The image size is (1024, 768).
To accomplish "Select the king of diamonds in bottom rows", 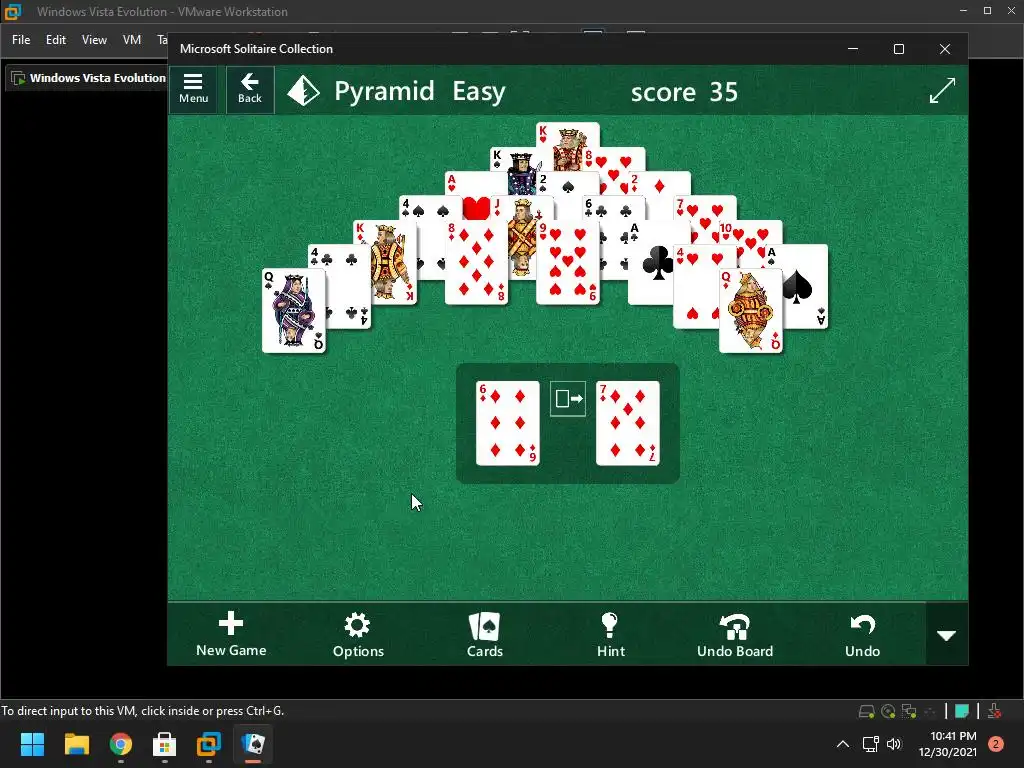I will (x=392, y=261).
